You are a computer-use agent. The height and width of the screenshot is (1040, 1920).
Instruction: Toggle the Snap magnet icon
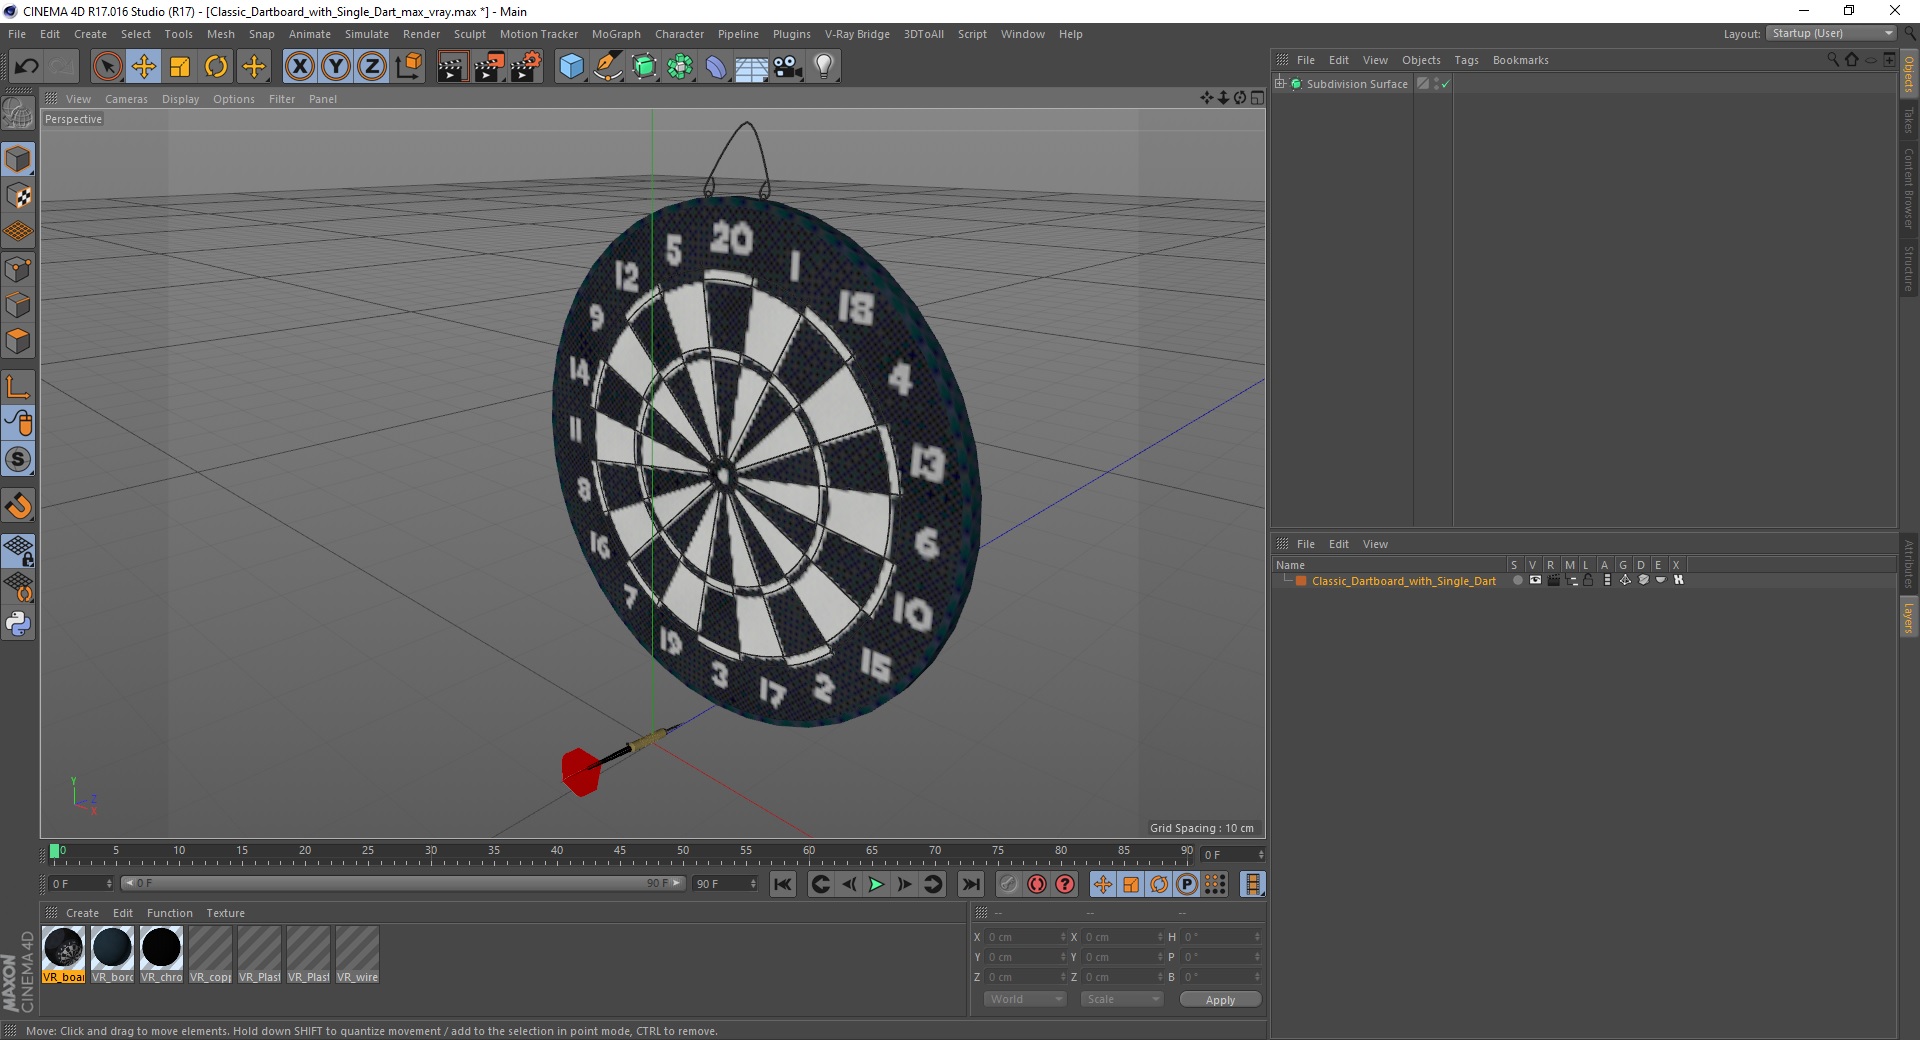tap(18, 505)
